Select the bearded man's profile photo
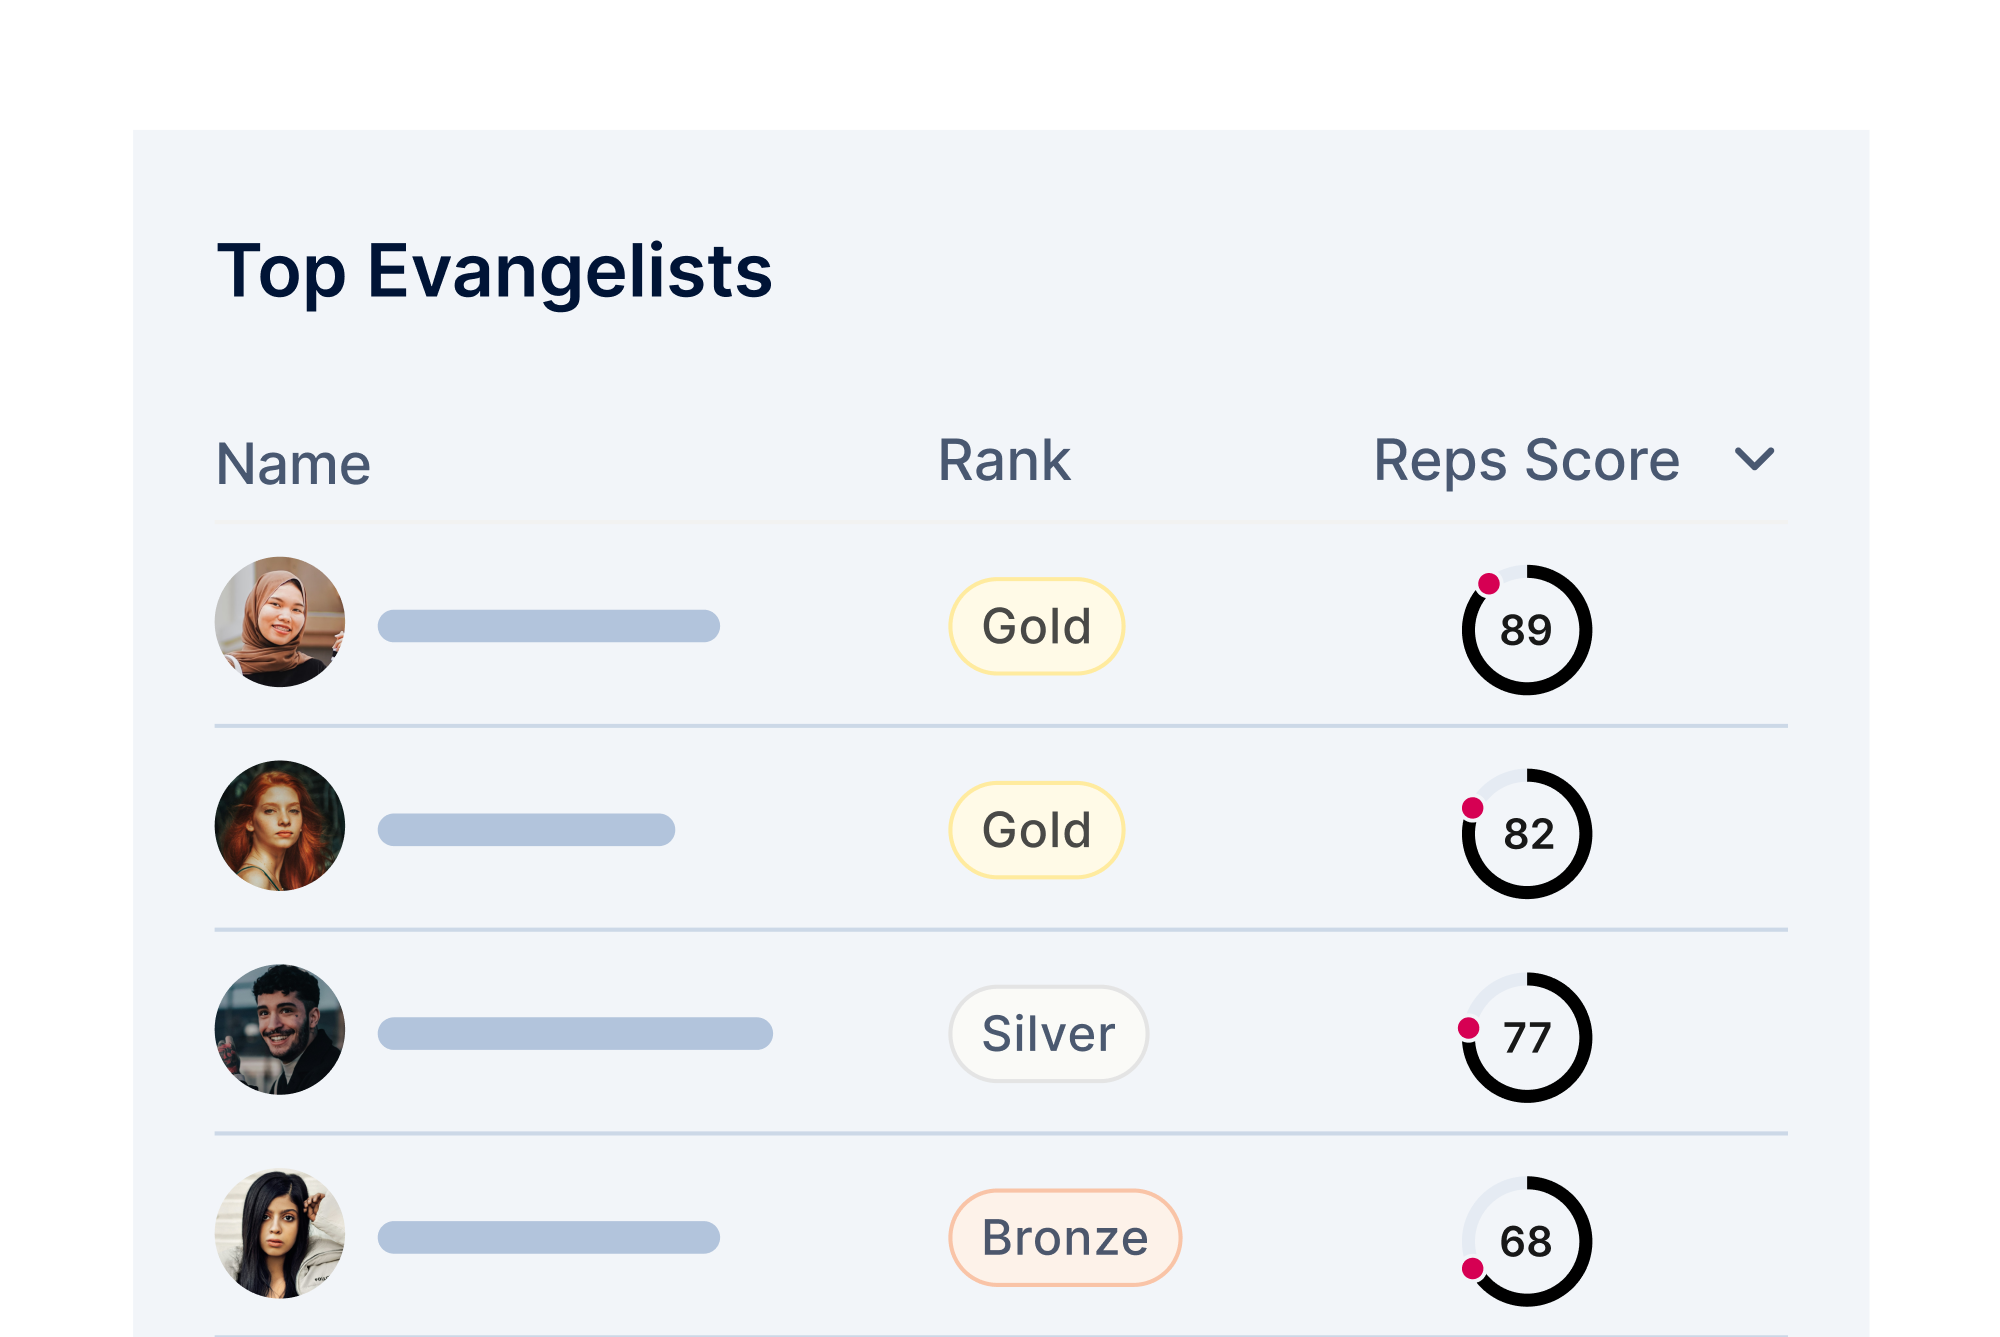 coord(280,1030)
